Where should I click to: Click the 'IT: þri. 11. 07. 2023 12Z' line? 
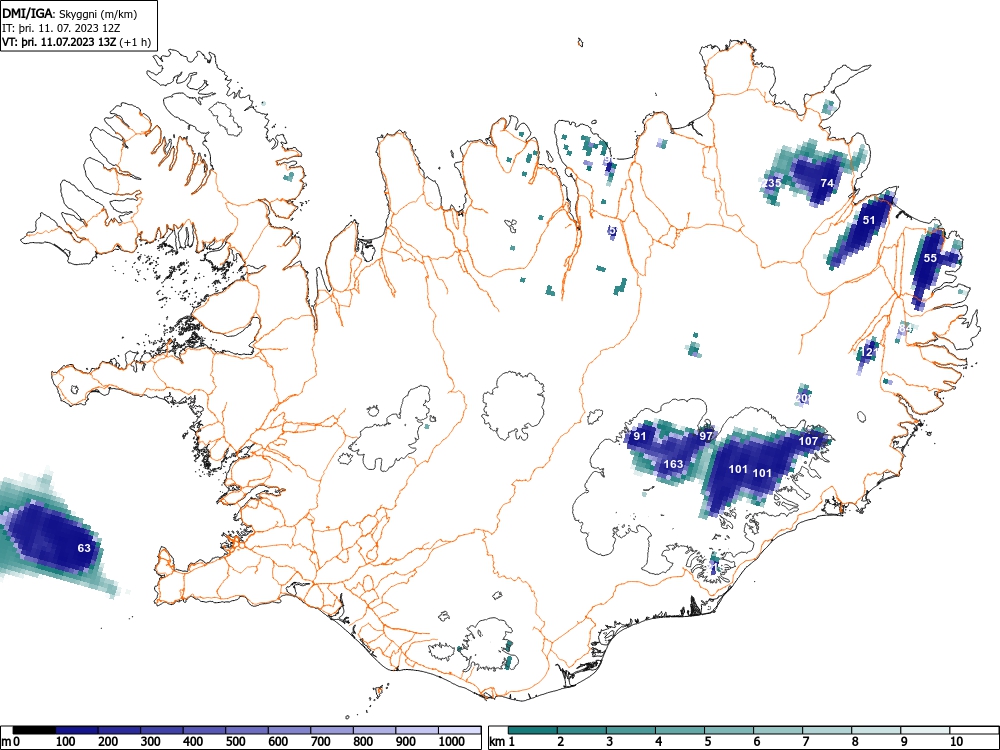(x=62, y=28)
